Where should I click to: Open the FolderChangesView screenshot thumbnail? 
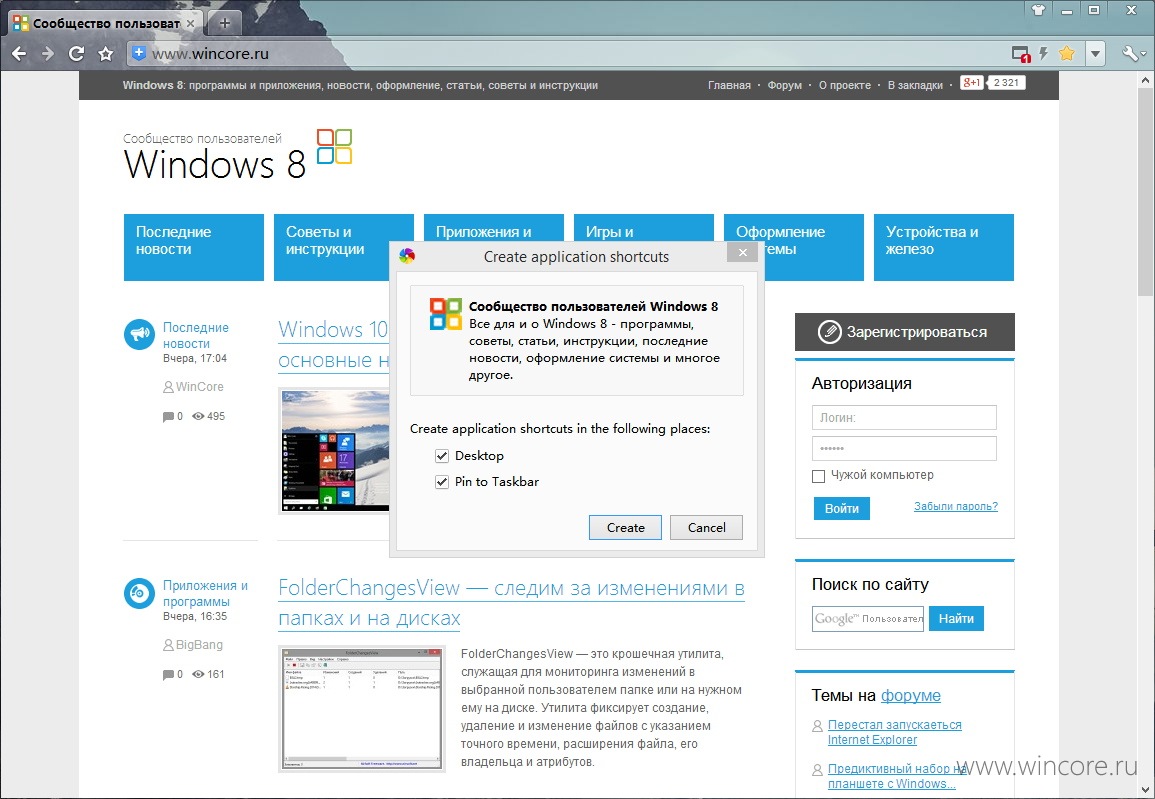tap(362, 708)
